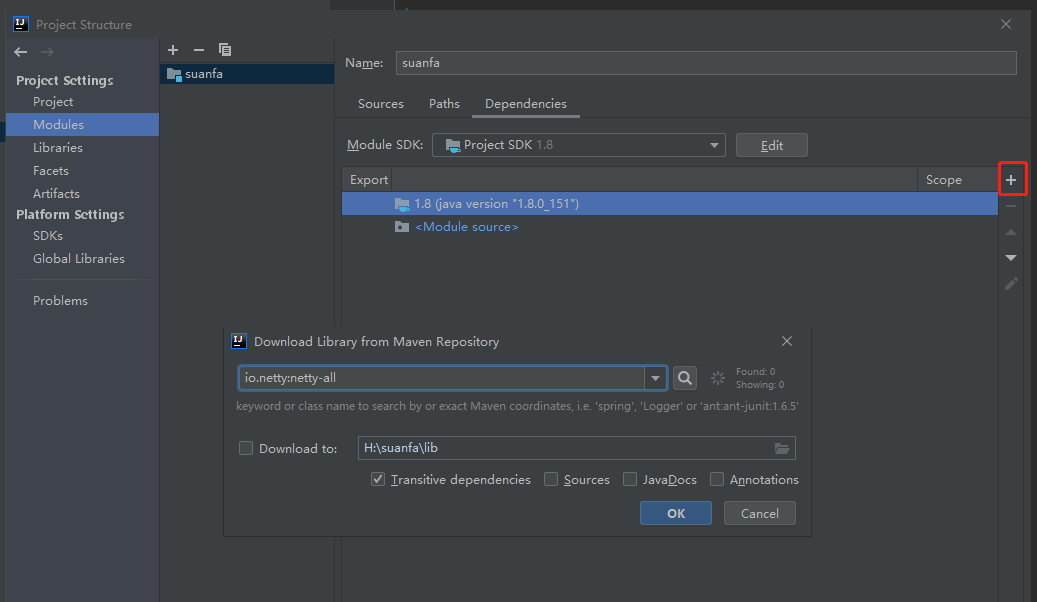The height and width of the screenshot is (602, 1037).
Task: Click the Maven coordinates search field
Action: click(442, 378)
